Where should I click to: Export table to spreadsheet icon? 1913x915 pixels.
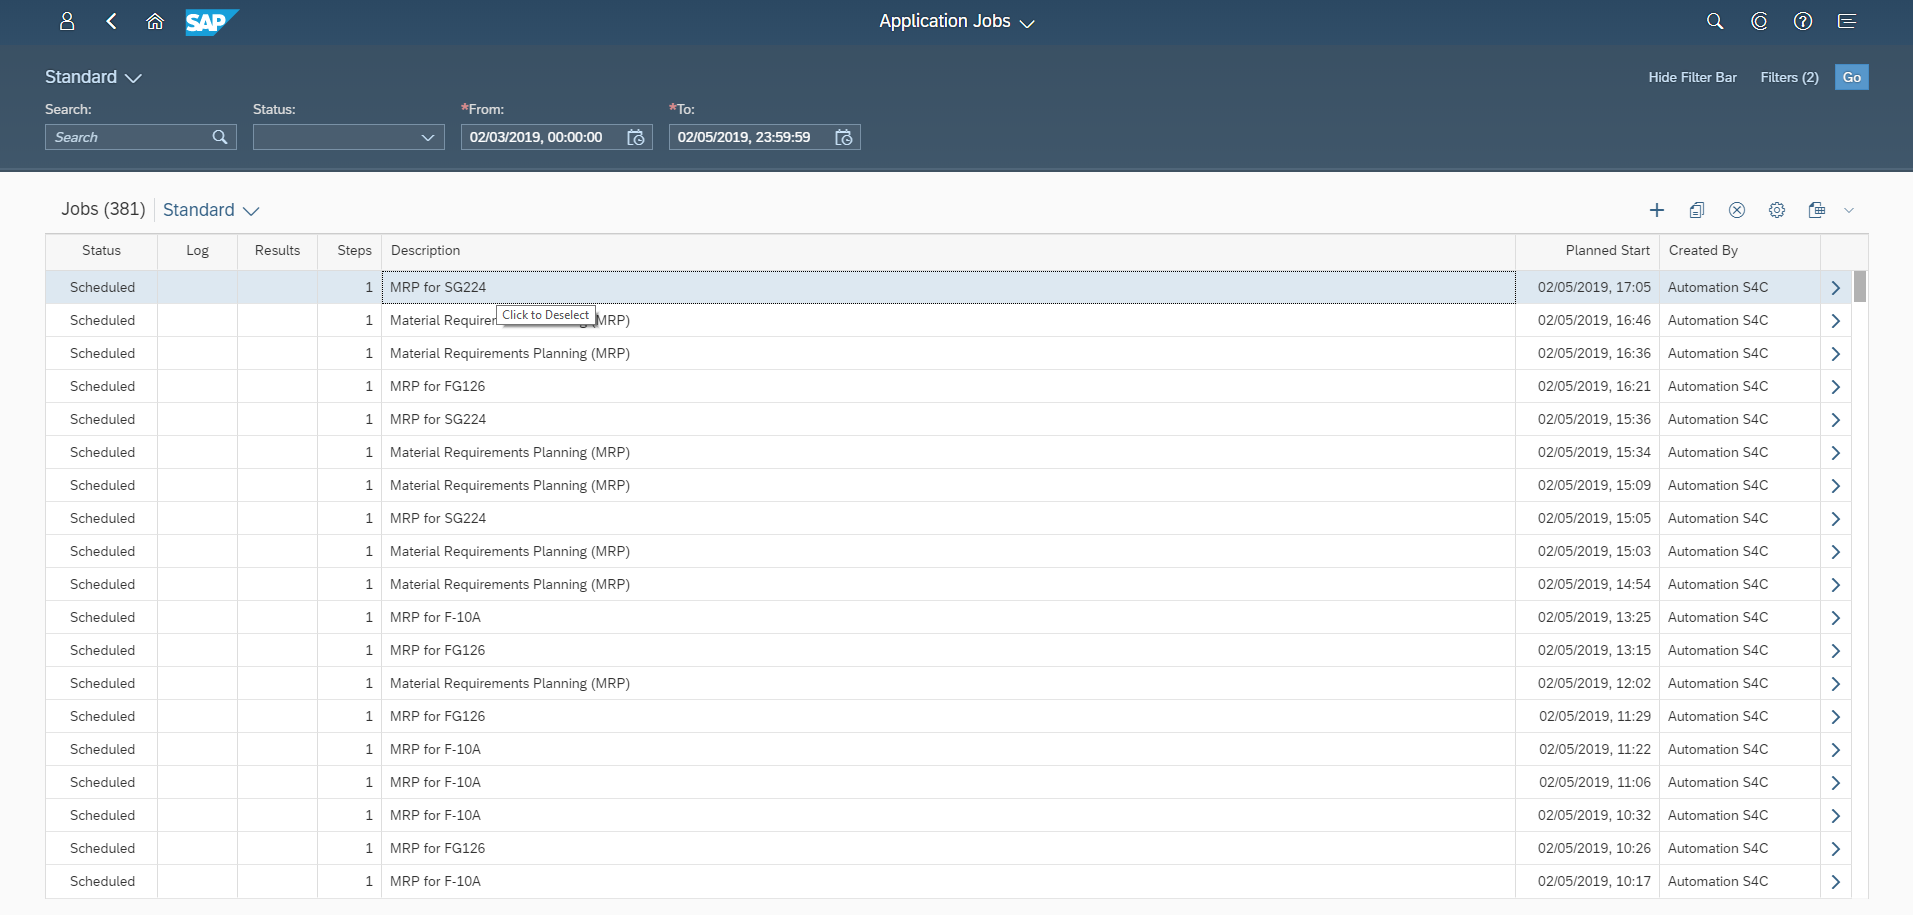pos(1817,210)
